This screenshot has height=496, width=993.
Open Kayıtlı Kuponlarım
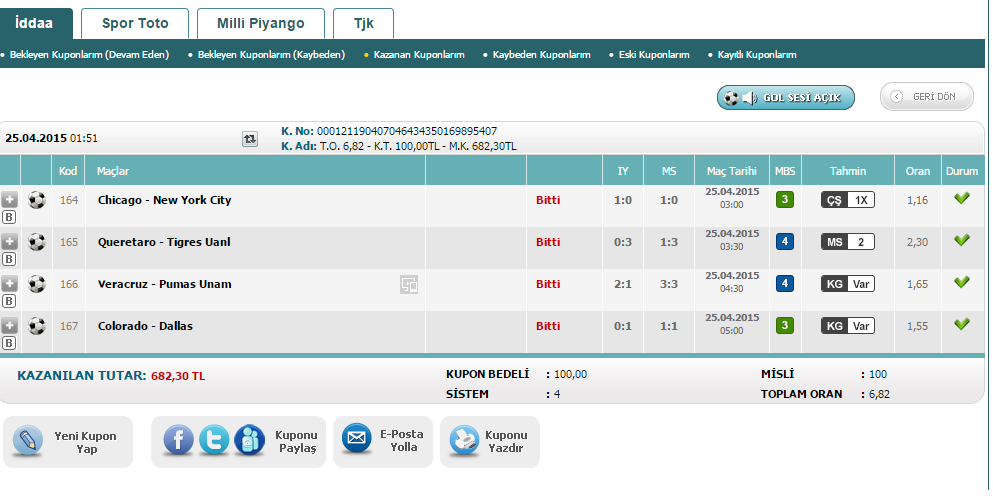(x=757, y=55)
